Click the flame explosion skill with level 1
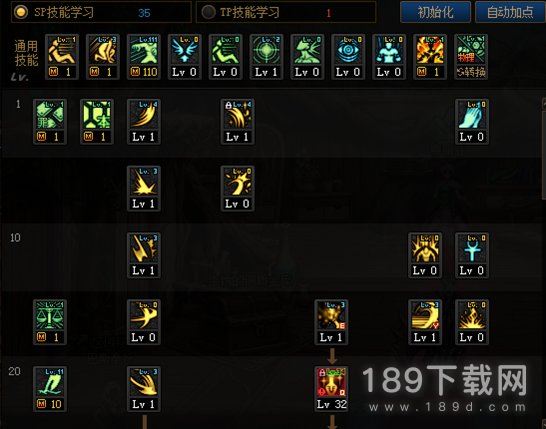The height and width of the screenshot is (429, 546). click(430, 57)
